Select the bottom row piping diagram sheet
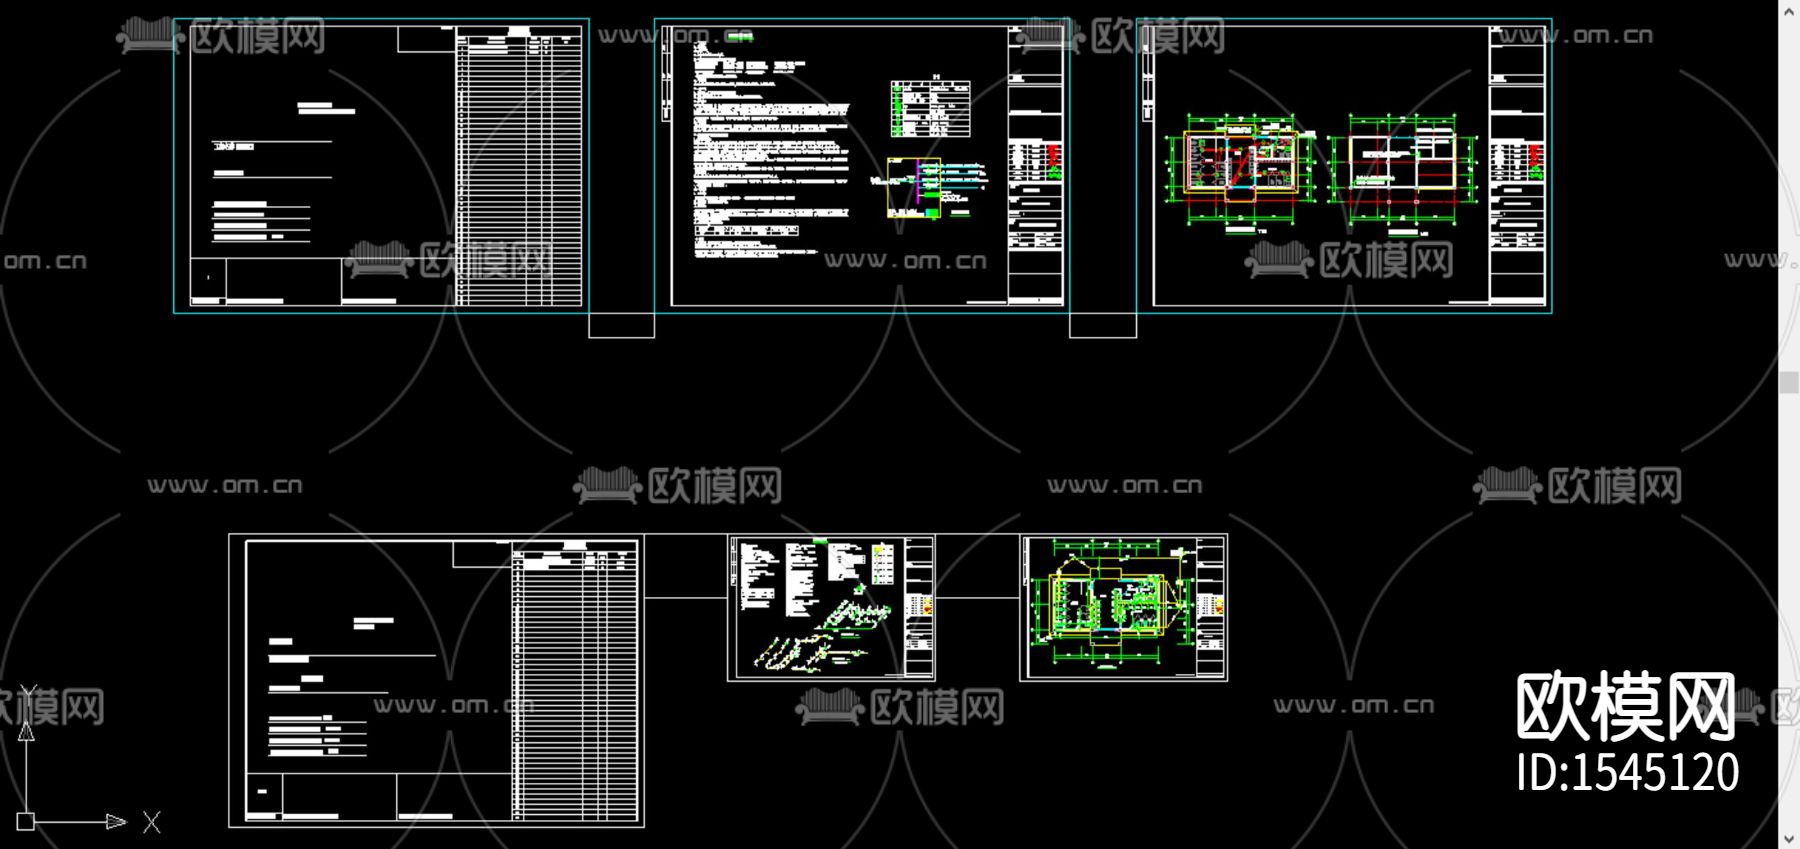 [x=831, y=608]
